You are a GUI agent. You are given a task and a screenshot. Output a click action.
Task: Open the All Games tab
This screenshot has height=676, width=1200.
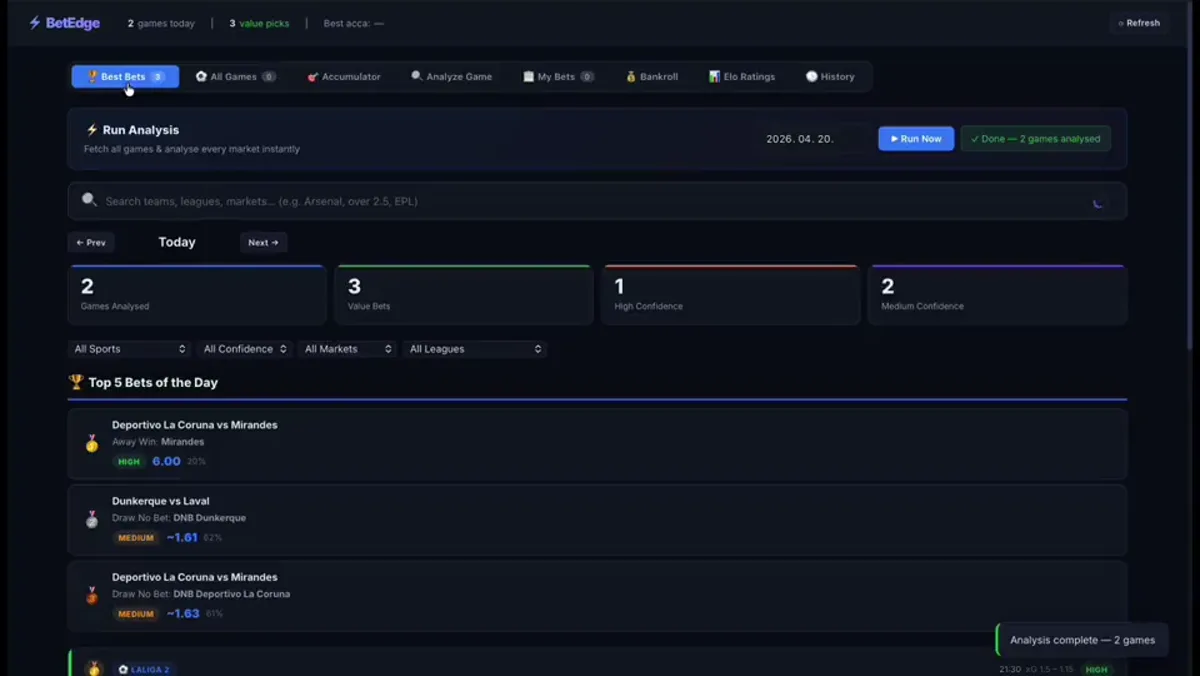[236, 76]
